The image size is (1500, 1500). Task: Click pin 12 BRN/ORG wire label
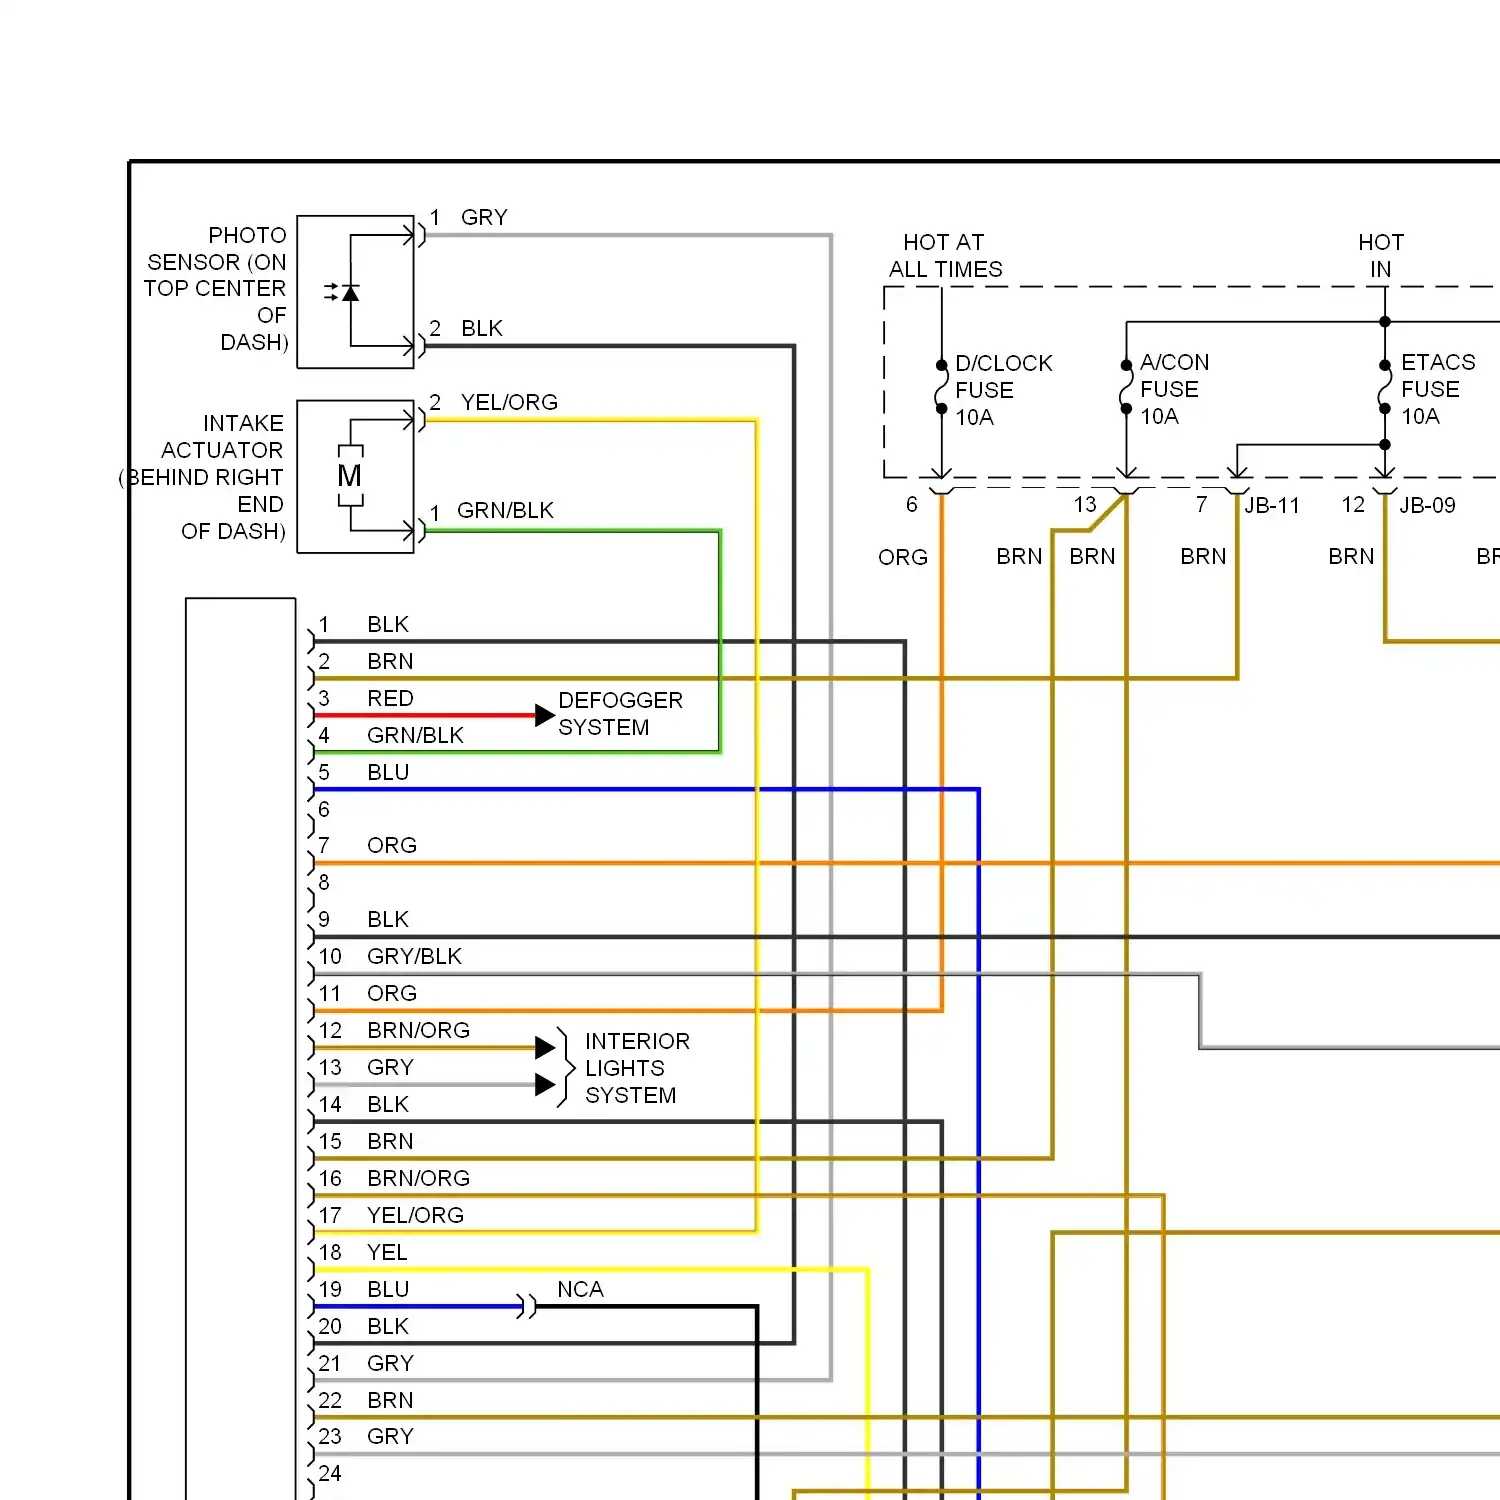[x=418, y=1030]
